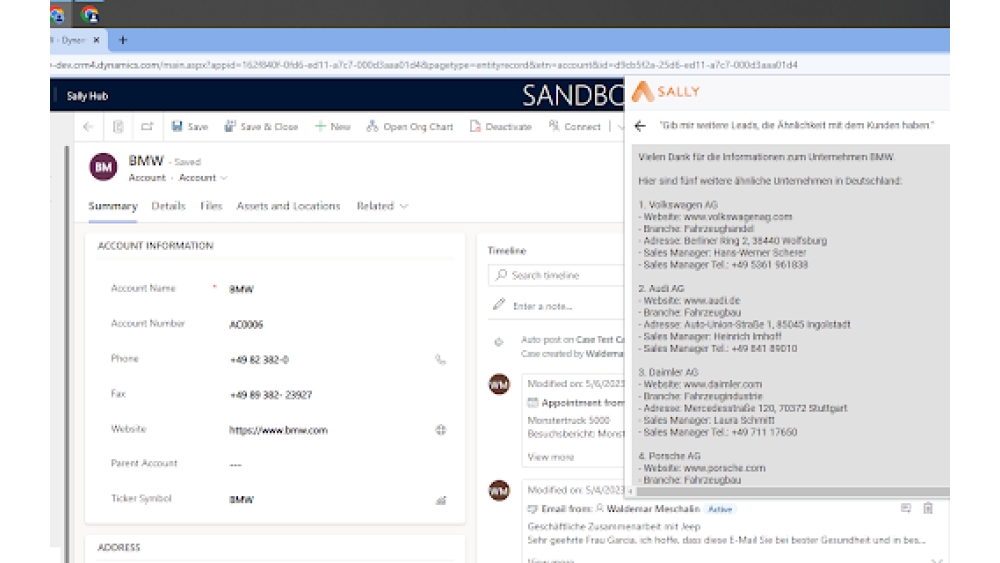The image size is (1000, 563).
Task: Edit Website field https://www.bmw.com
Action: coord(328,430)
